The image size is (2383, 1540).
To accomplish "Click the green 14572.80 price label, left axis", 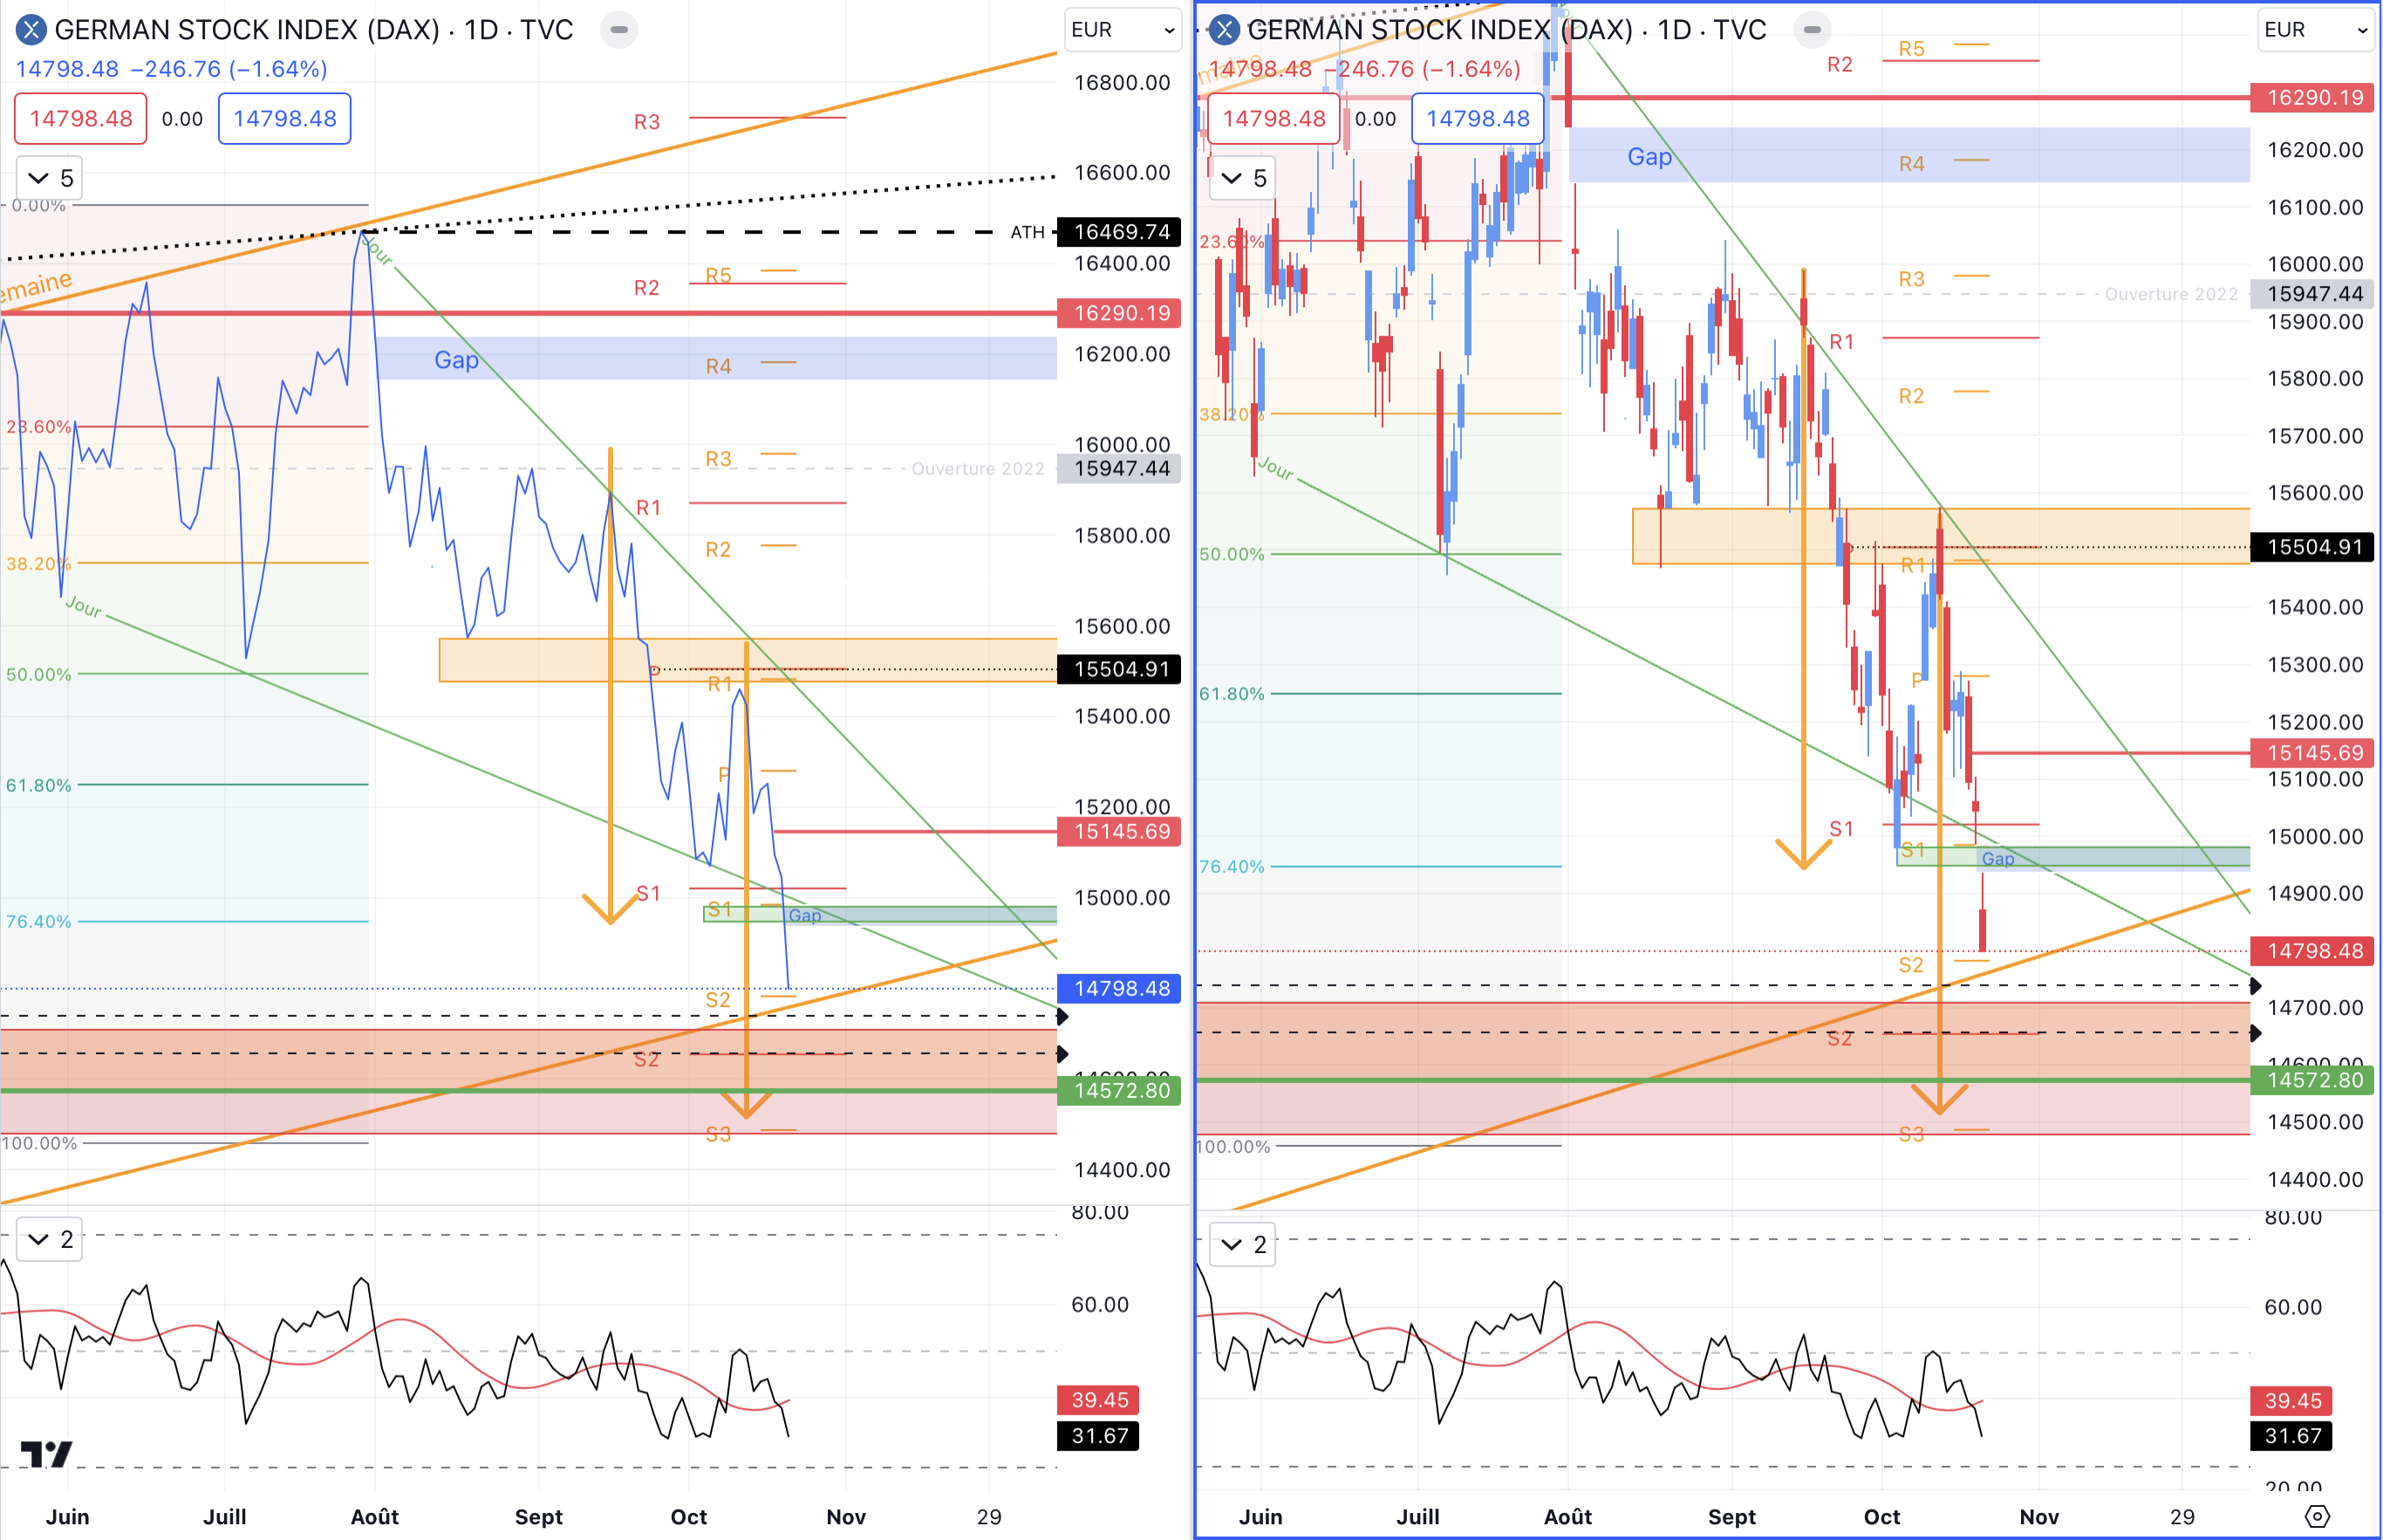I will pyautogui.click(x=1120, y=1090).
